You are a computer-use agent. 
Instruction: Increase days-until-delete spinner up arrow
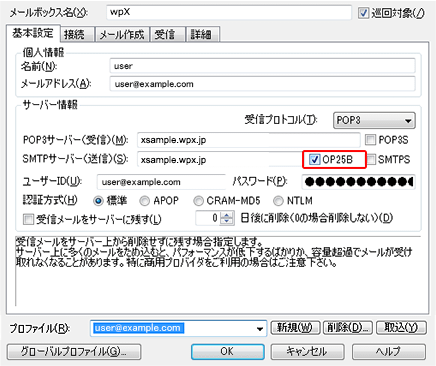227,215
